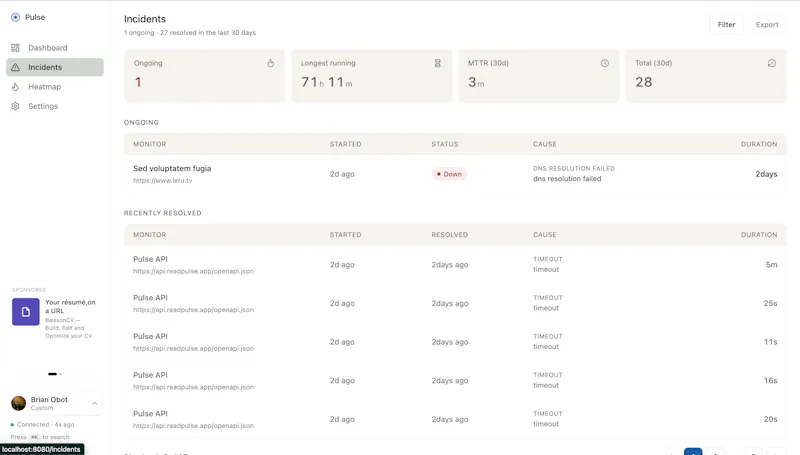This screenshot has width=800, height=455.
Task: Click the Brian Obot profile avatar
Action: click(18, 403)
